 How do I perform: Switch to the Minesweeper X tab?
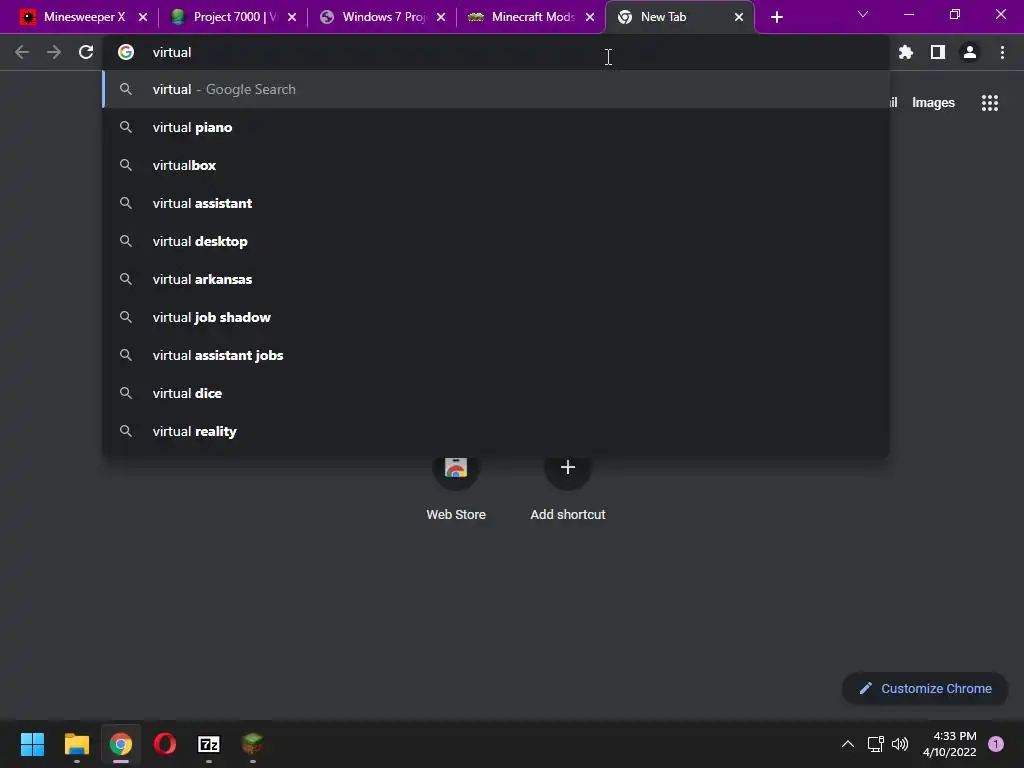82,17
